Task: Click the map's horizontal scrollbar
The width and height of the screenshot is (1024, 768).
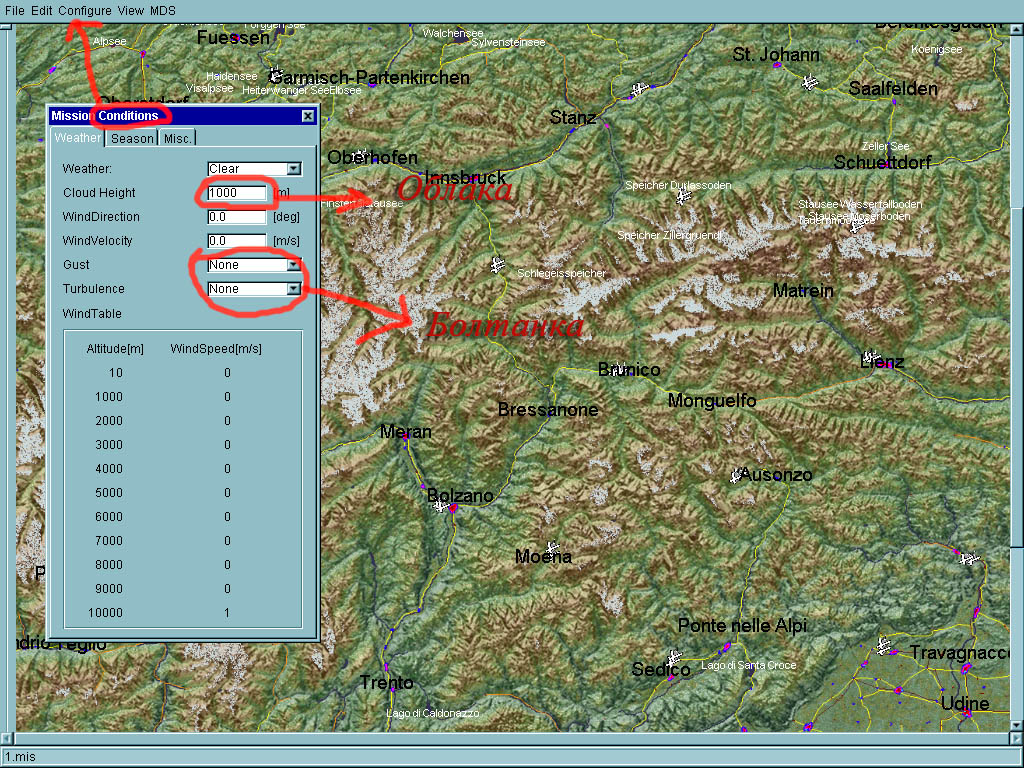Action: pos(511,739)
